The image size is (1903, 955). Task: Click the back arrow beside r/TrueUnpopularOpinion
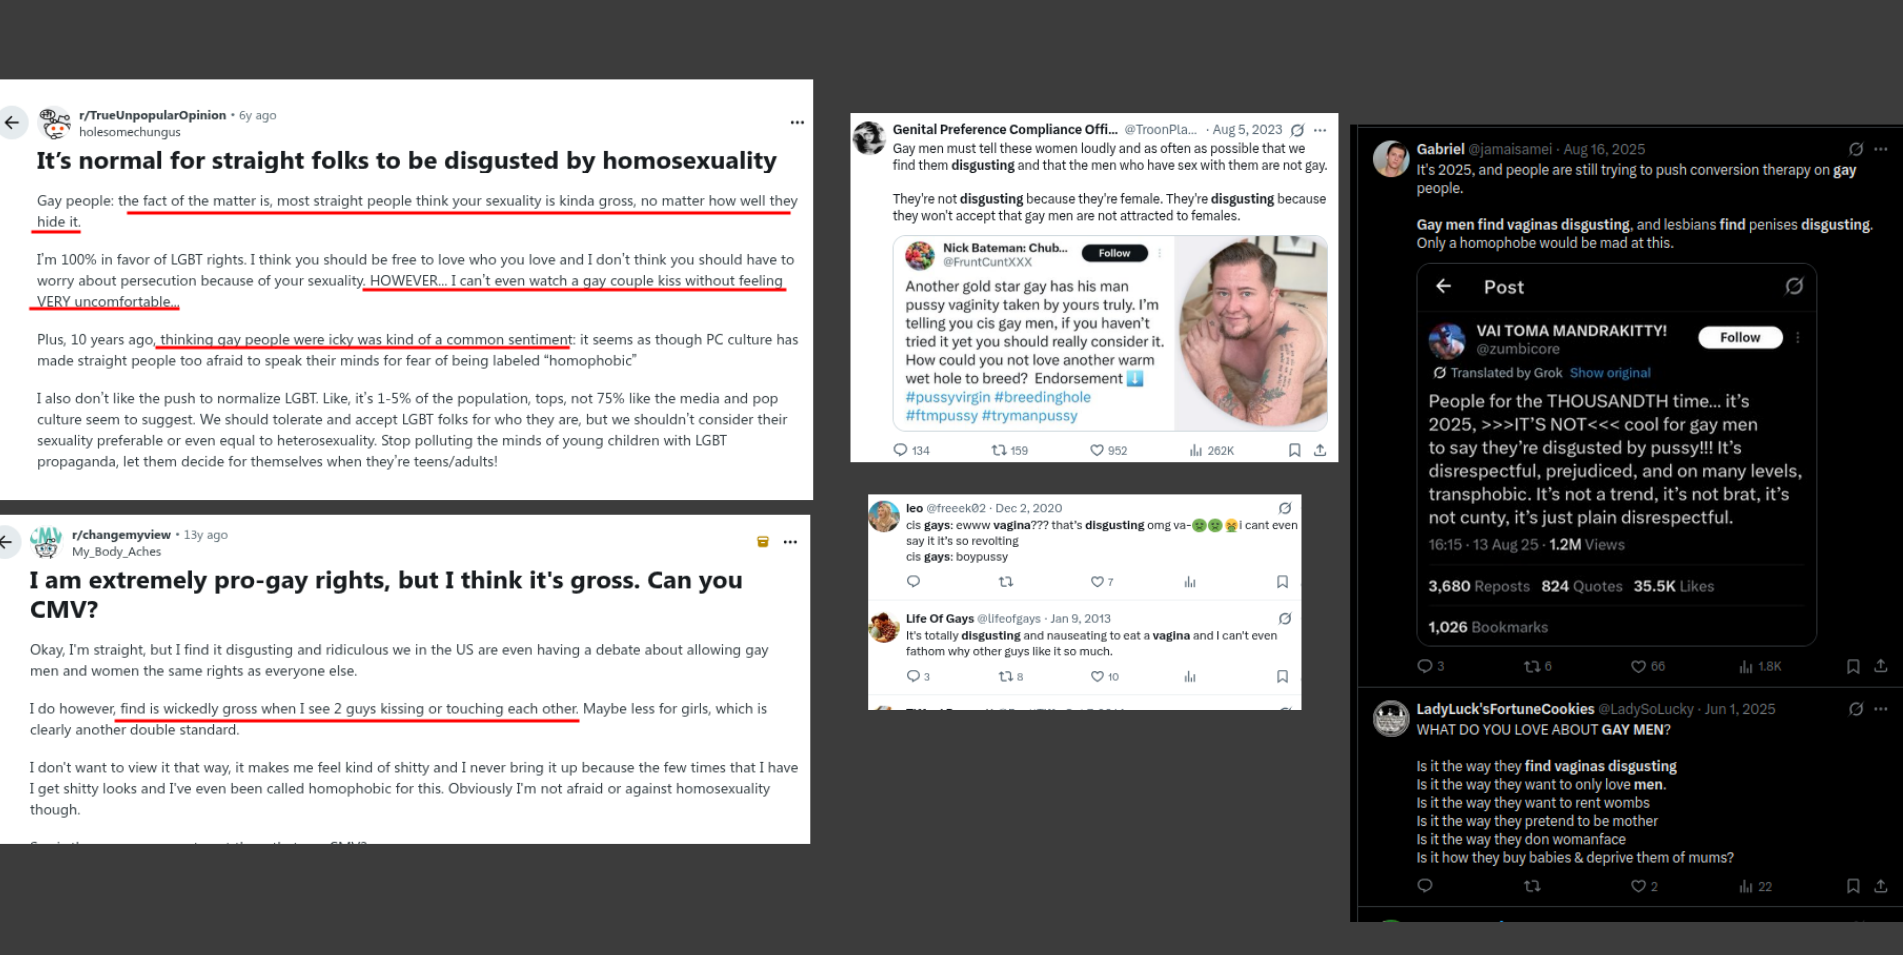tap(12, 123)
